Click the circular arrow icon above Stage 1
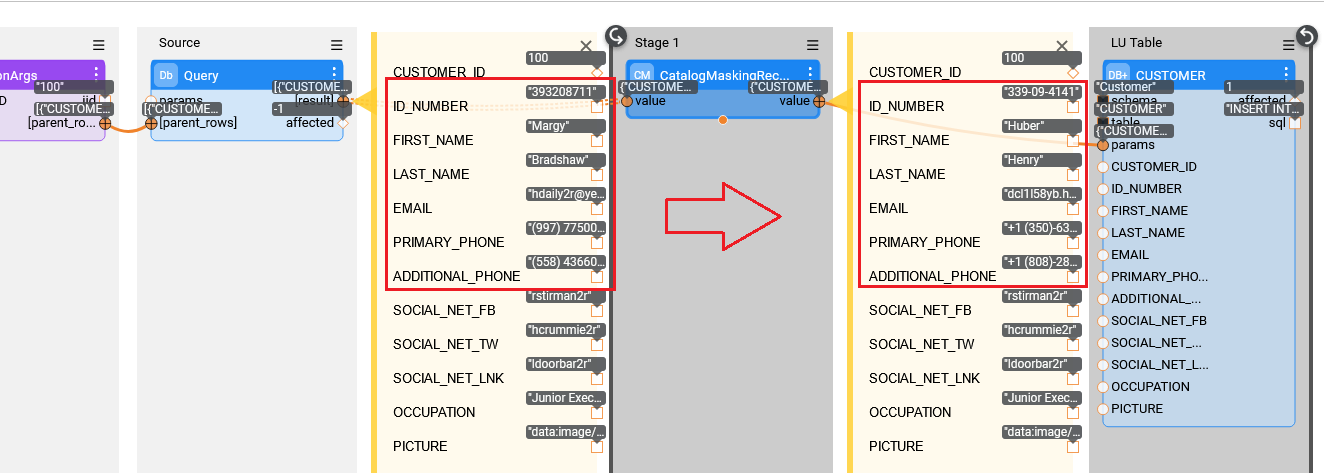This screenshot has width=1324, height=473. pyautogui.click(x=616, y=36)
